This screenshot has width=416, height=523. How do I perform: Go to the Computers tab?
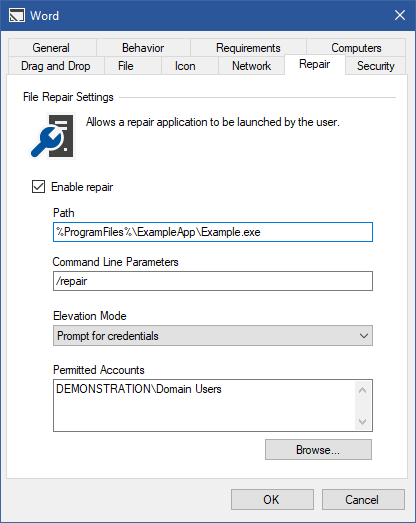pos(356,48)
